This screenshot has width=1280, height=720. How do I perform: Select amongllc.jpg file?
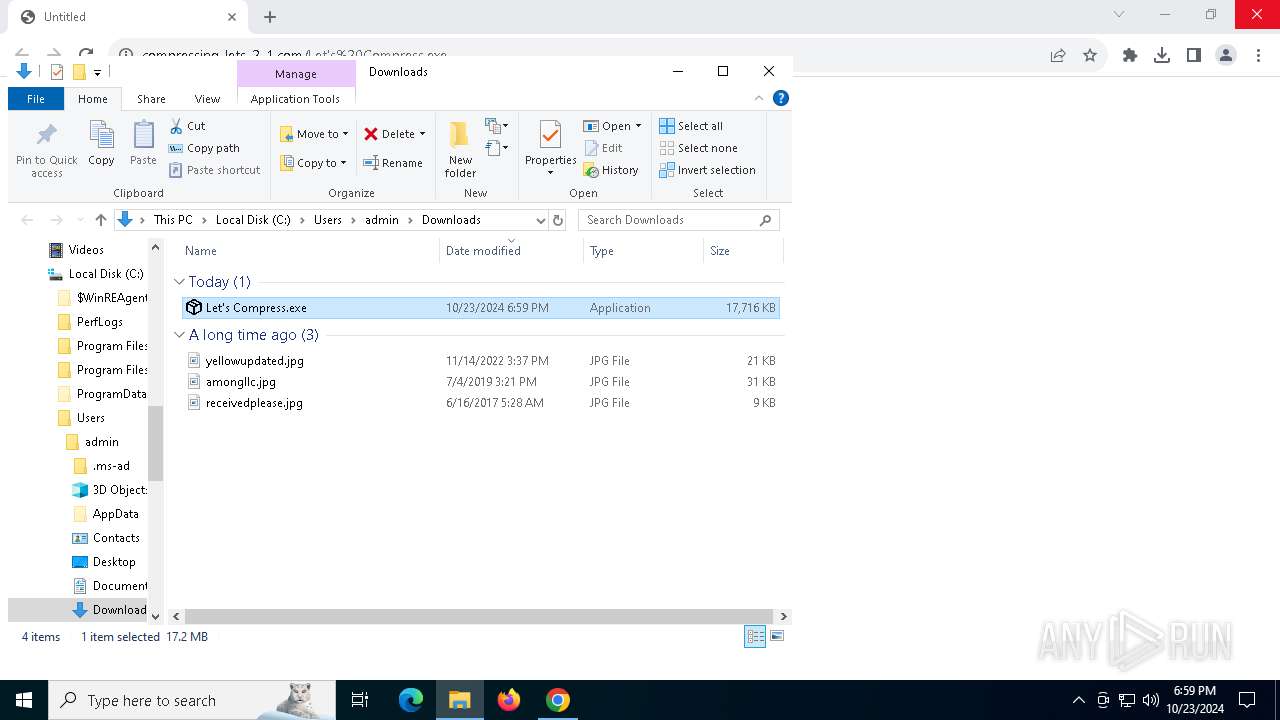tap(481, 382)
